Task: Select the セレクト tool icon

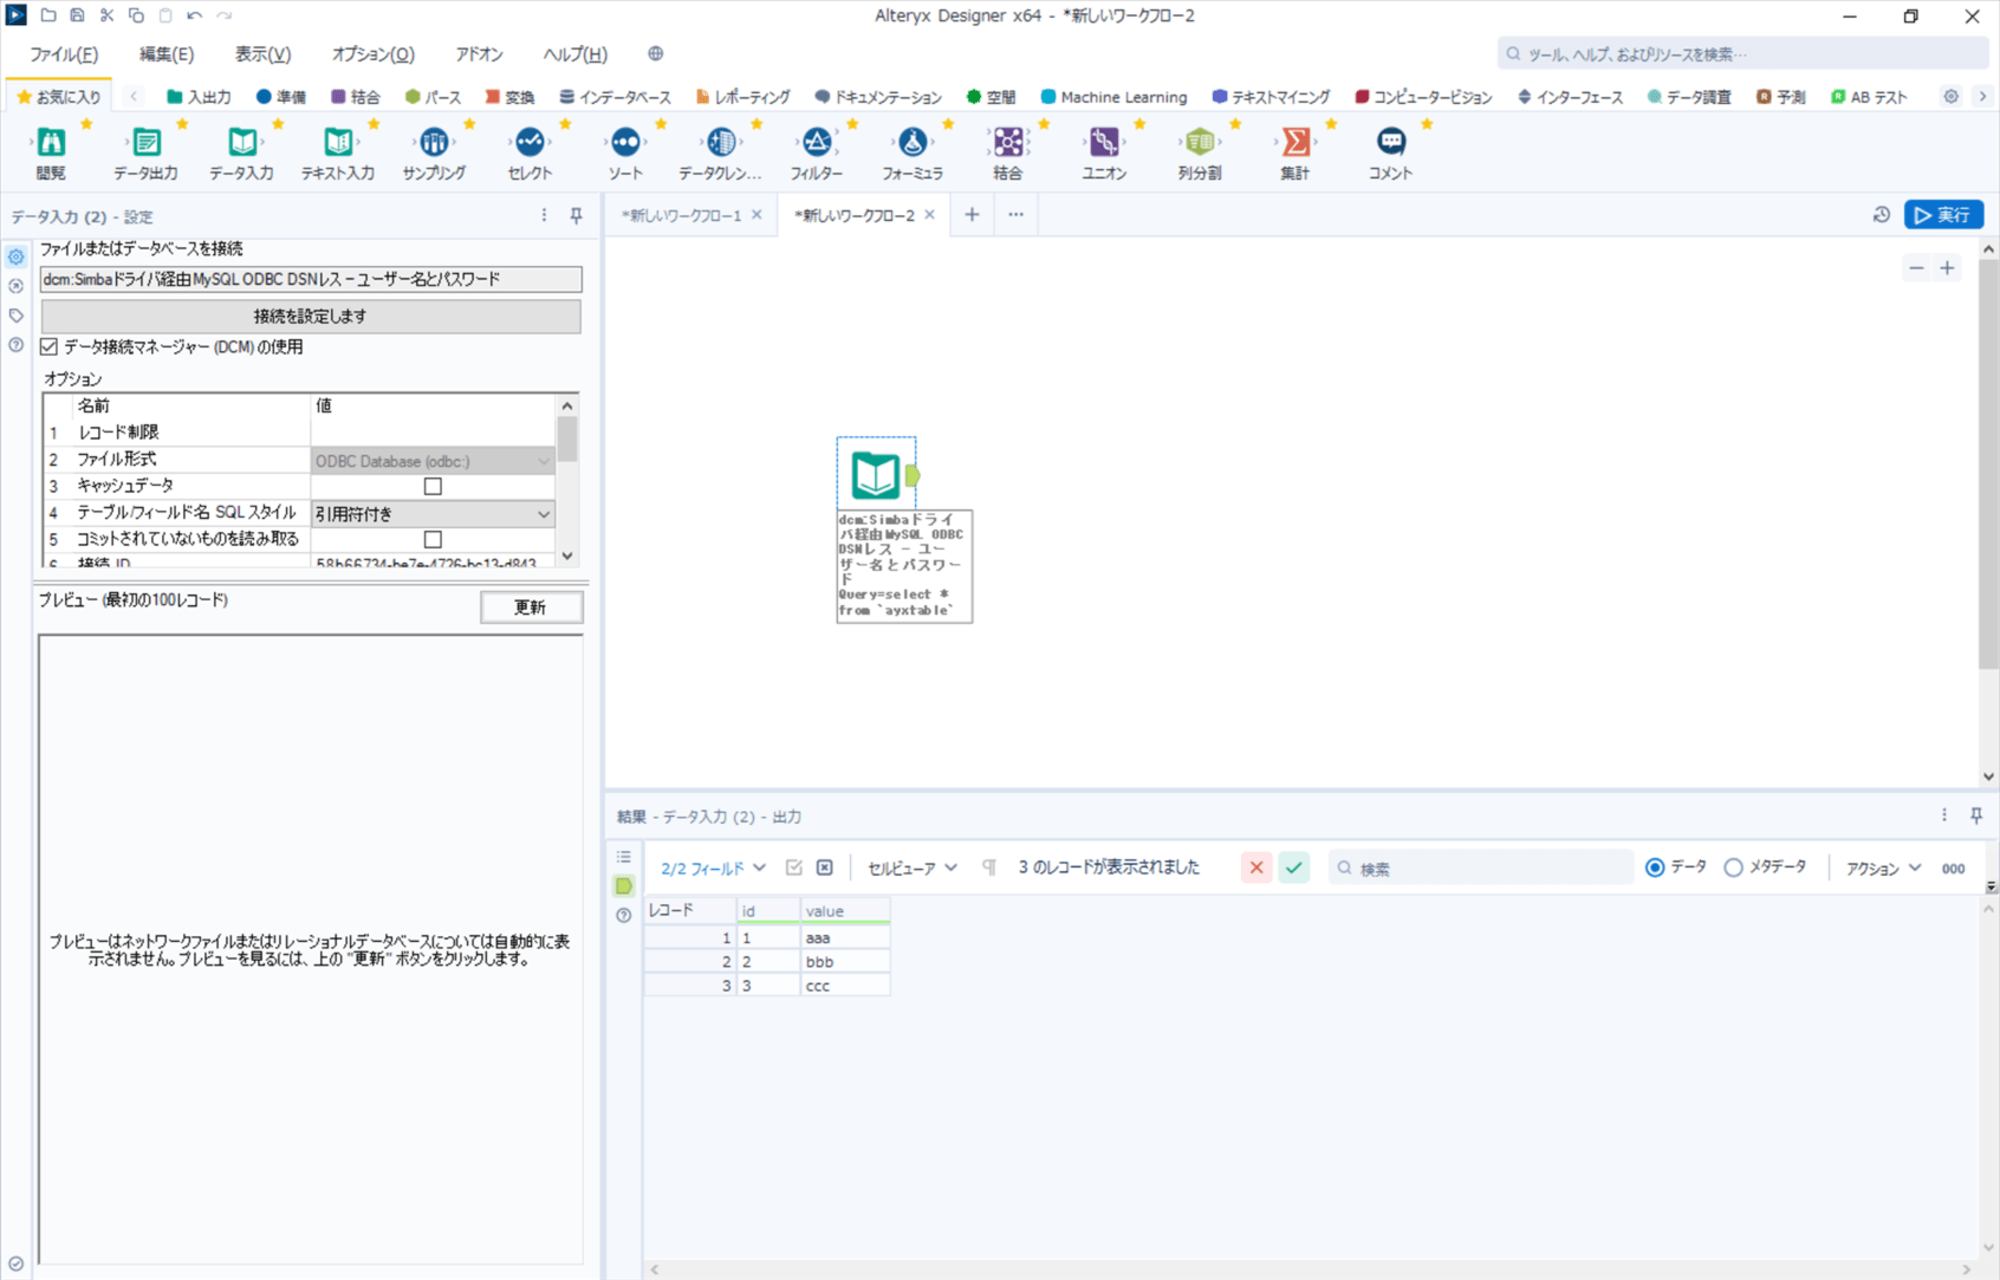Action: click(x=530, y=142)
